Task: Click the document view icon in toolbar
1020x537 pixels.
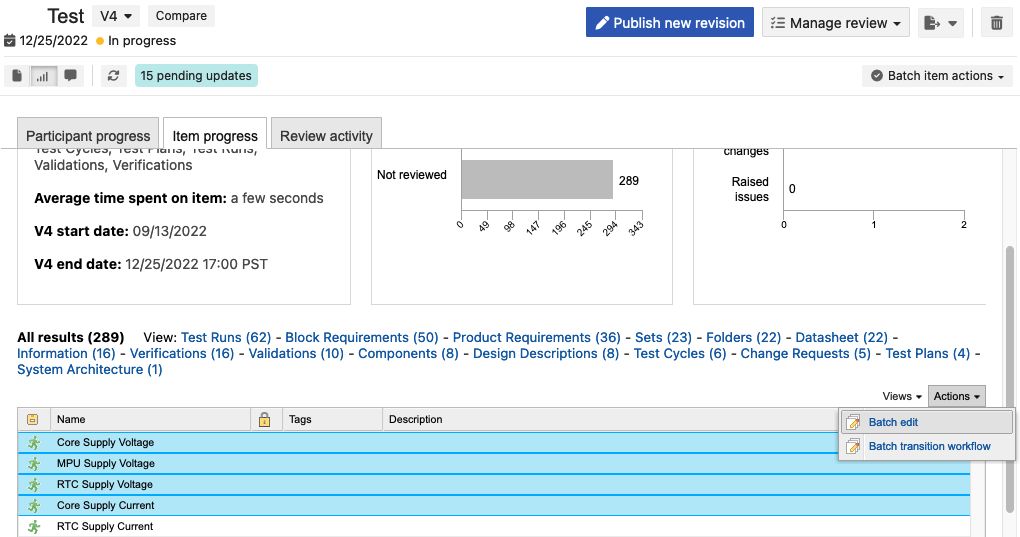Action: pos(17,76)
